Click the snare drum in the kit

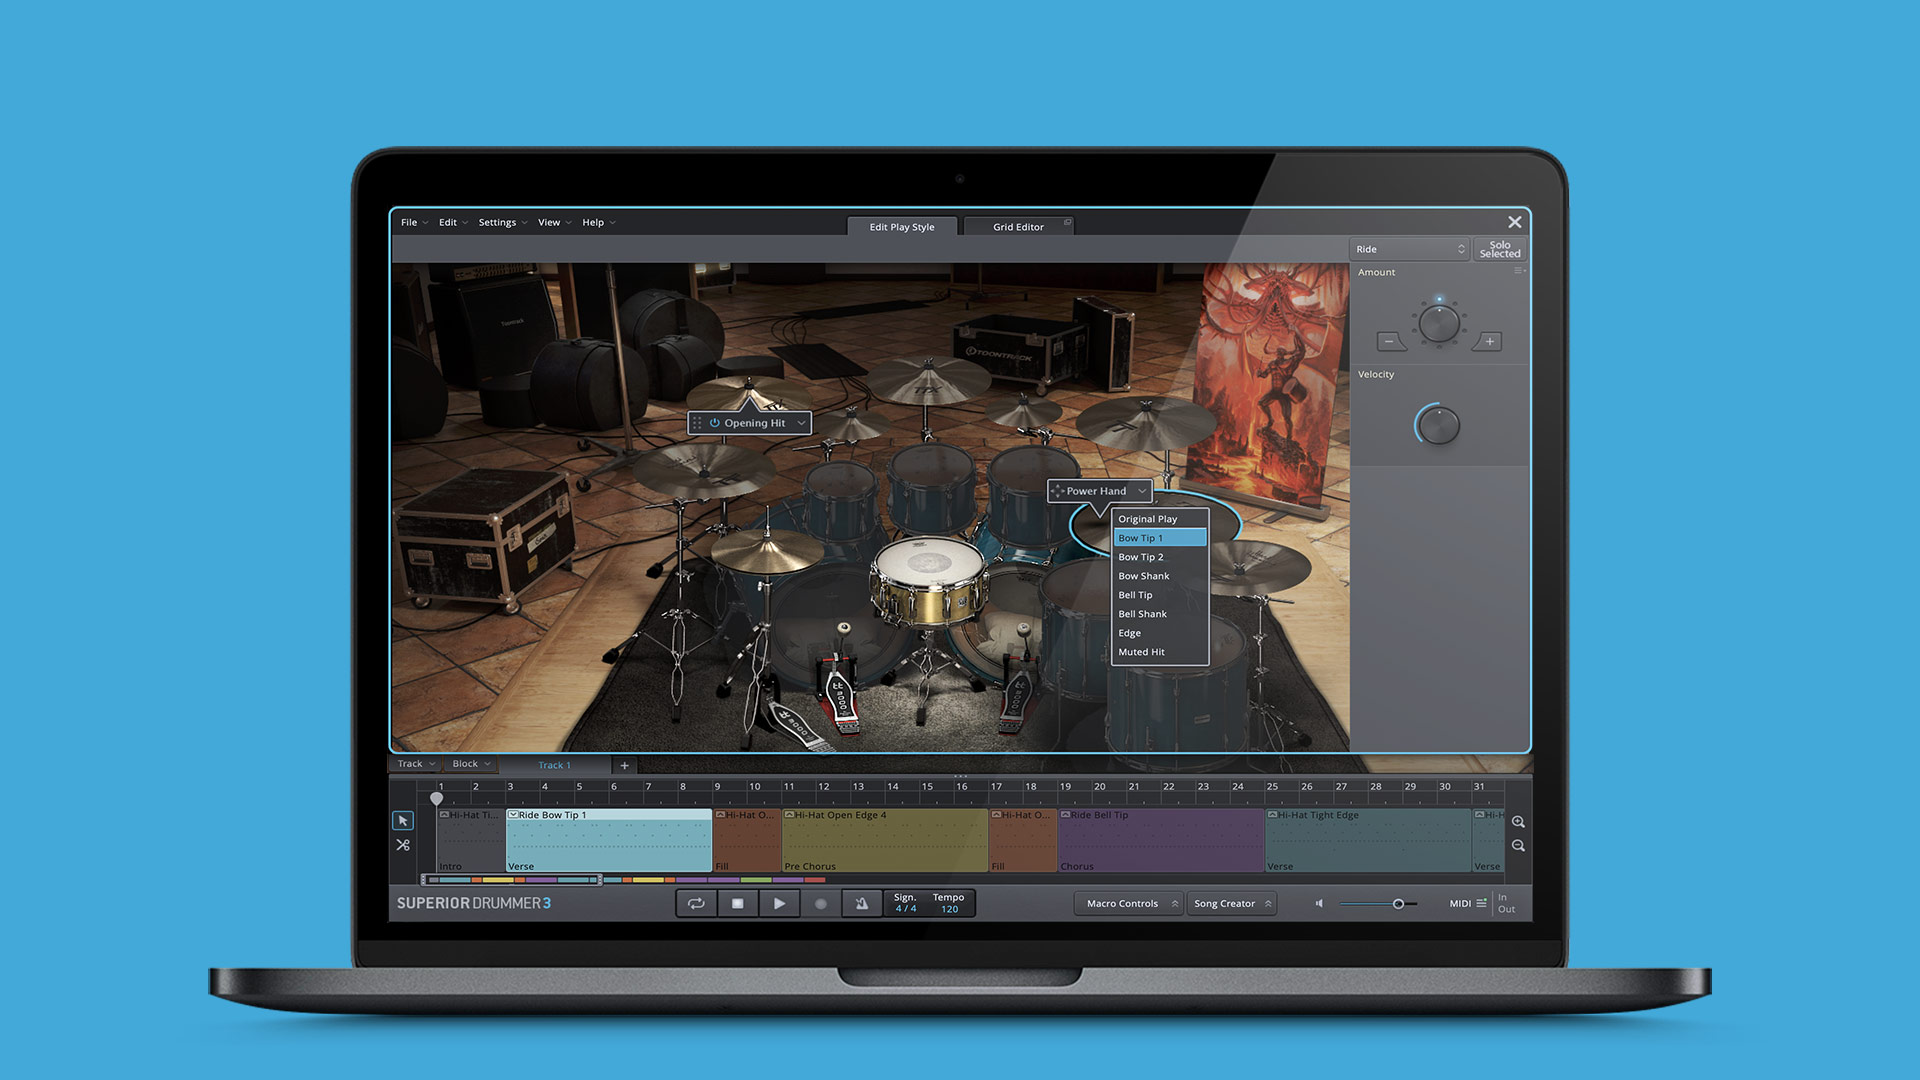929,583
